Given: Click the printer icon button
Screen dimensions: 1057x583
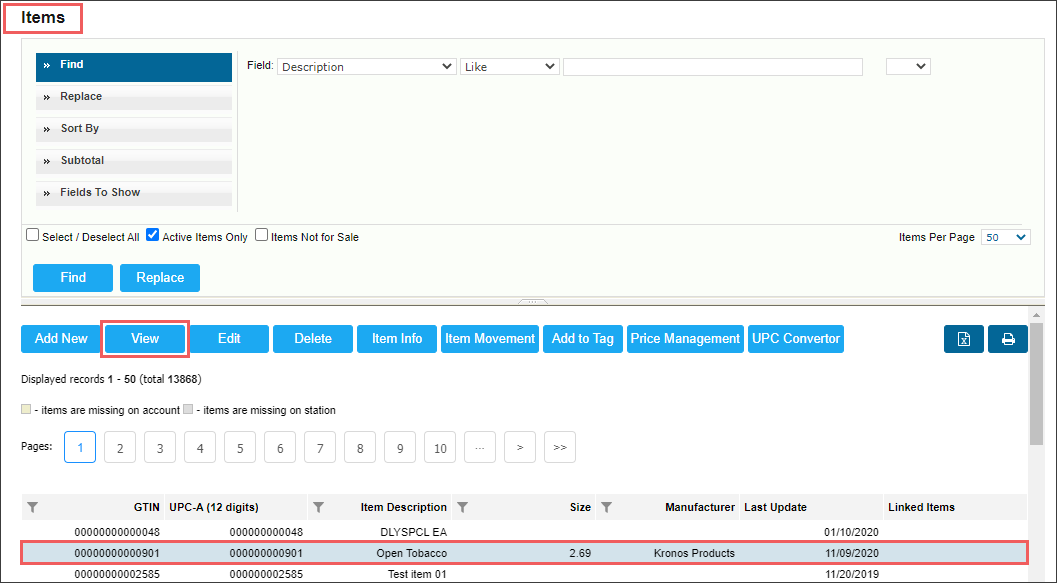Looking at the screenshot, I should point(1008,339).
